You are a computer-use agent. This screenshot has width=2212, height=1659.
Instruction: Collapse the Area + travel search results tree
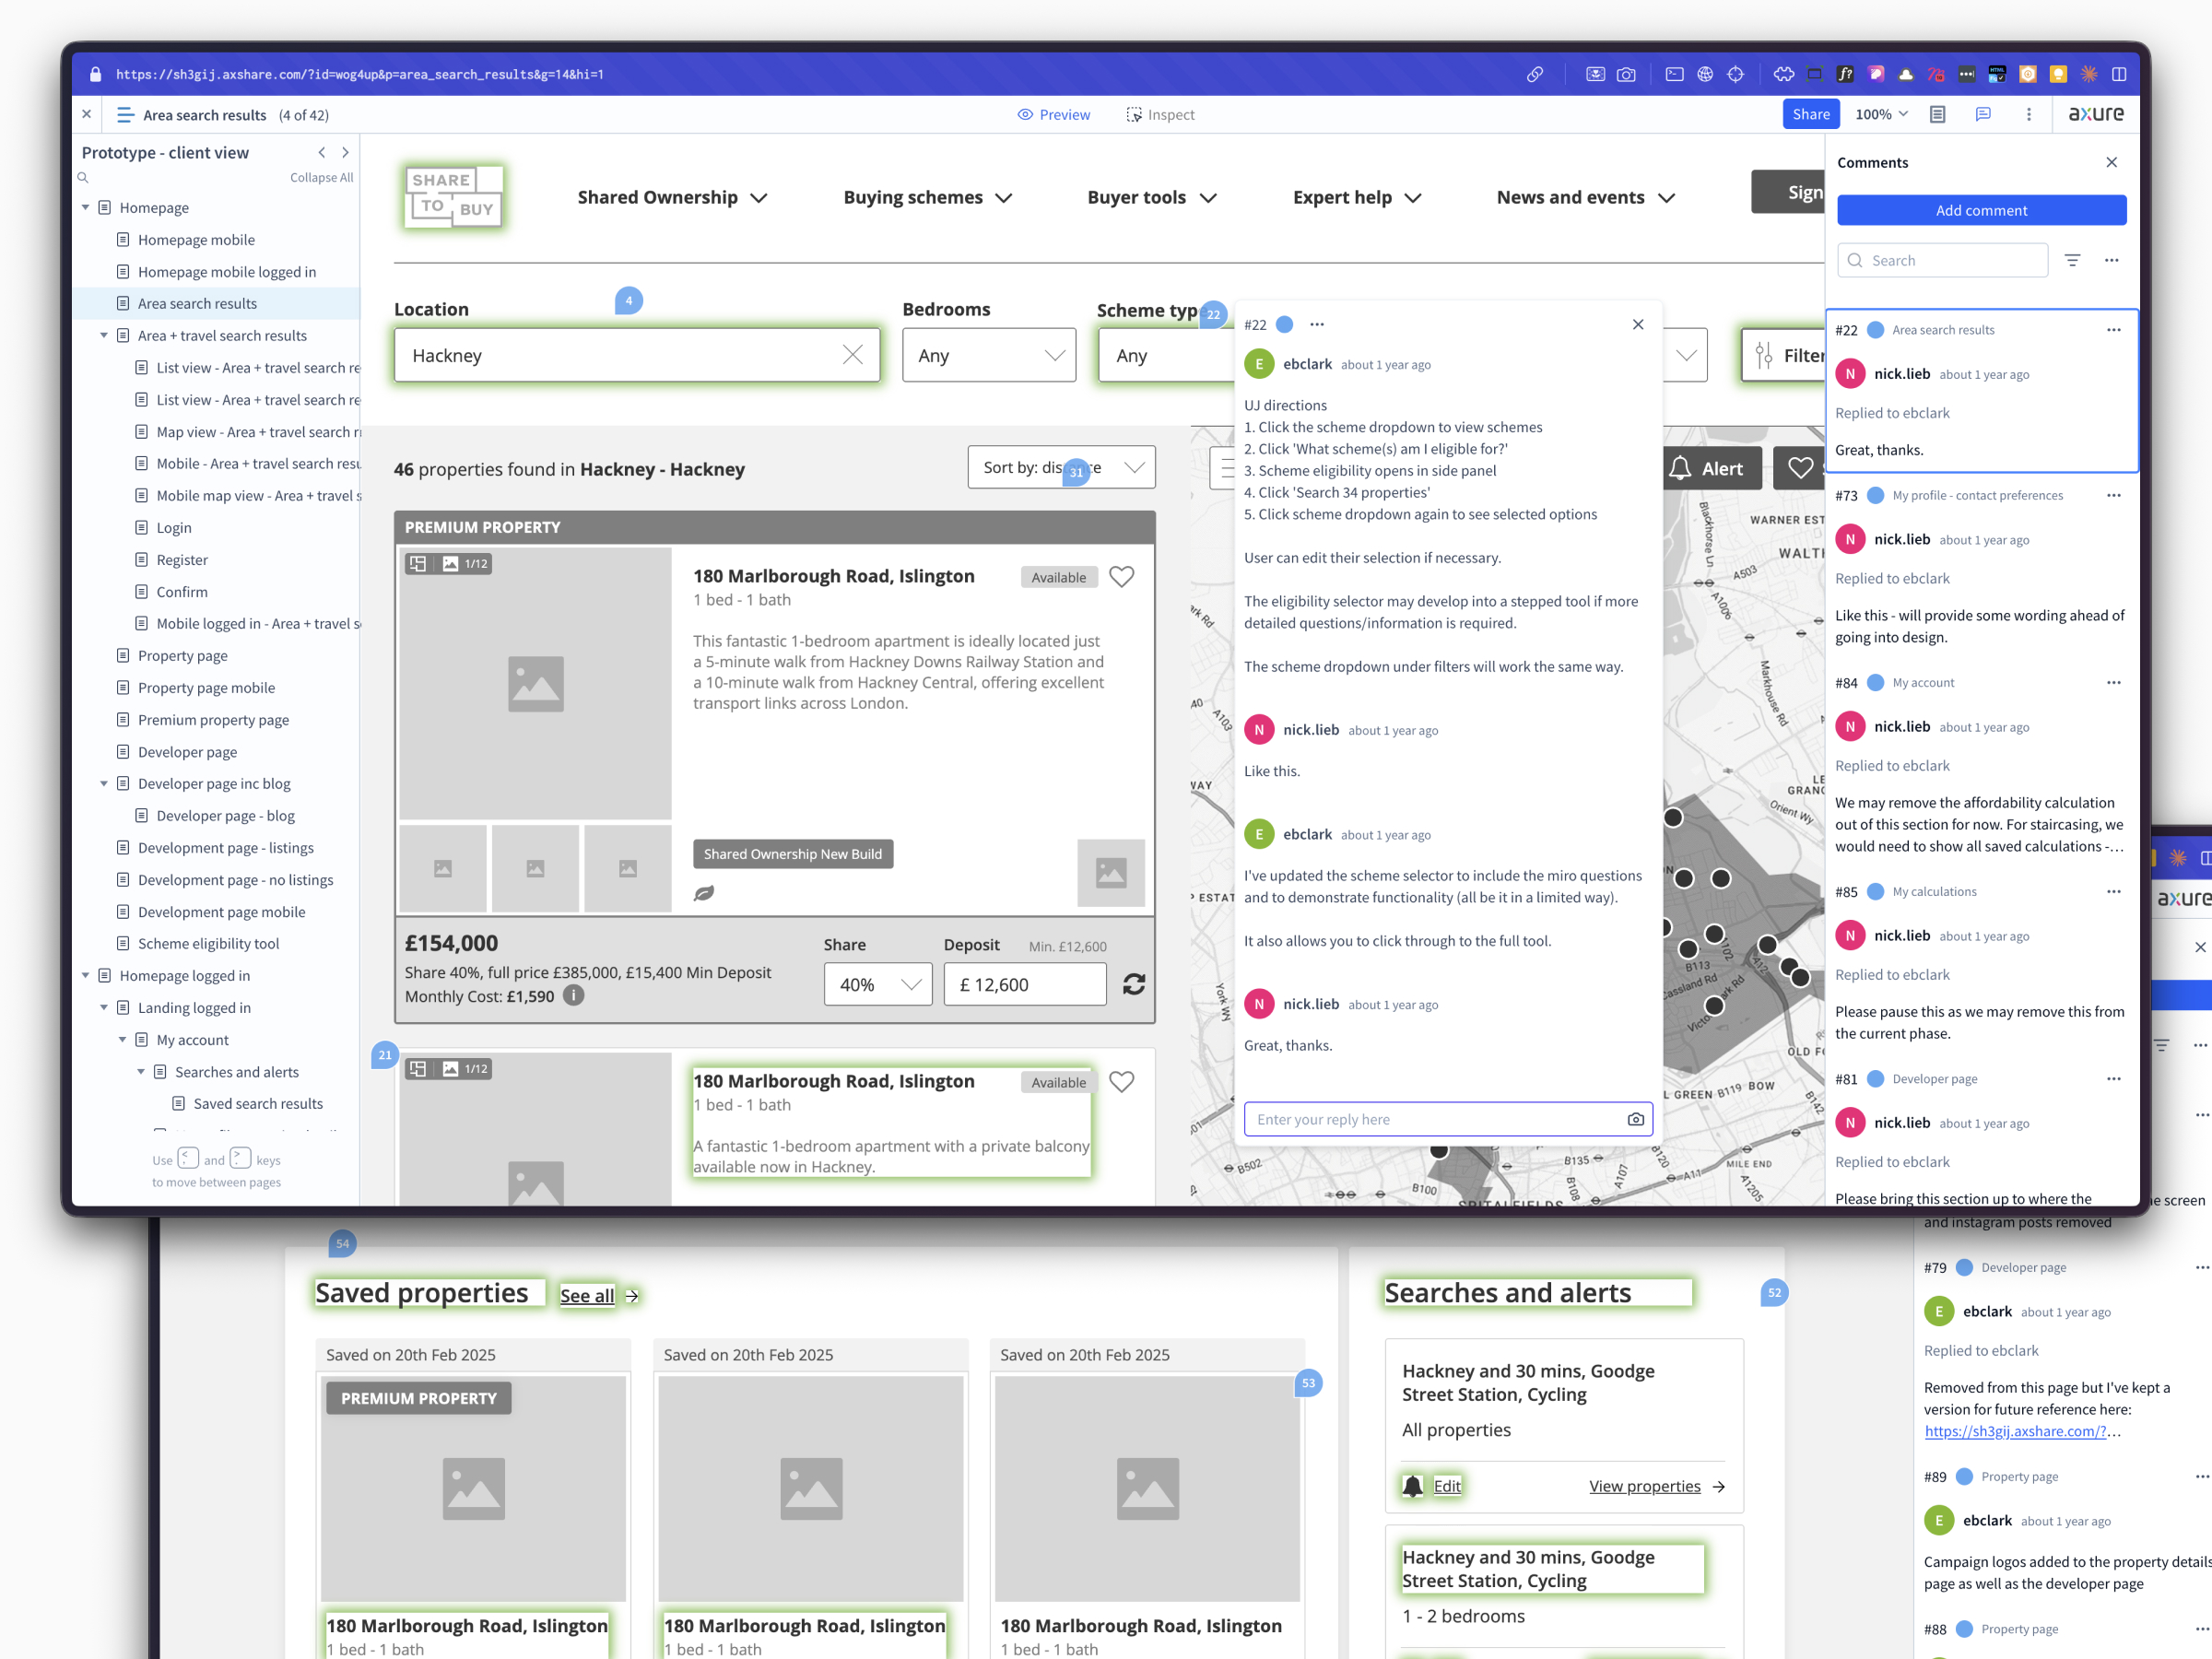[103, 335]
